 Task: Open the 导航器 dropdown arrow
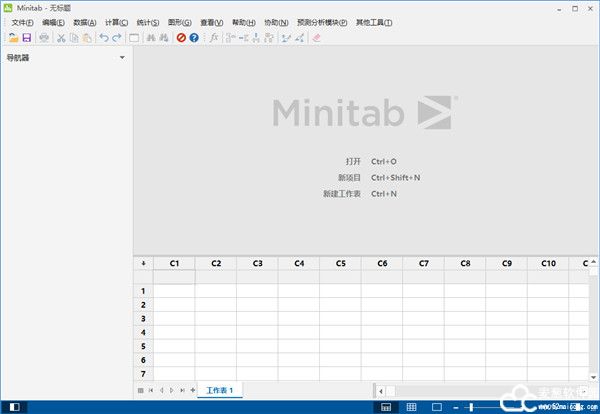(122, 57)
